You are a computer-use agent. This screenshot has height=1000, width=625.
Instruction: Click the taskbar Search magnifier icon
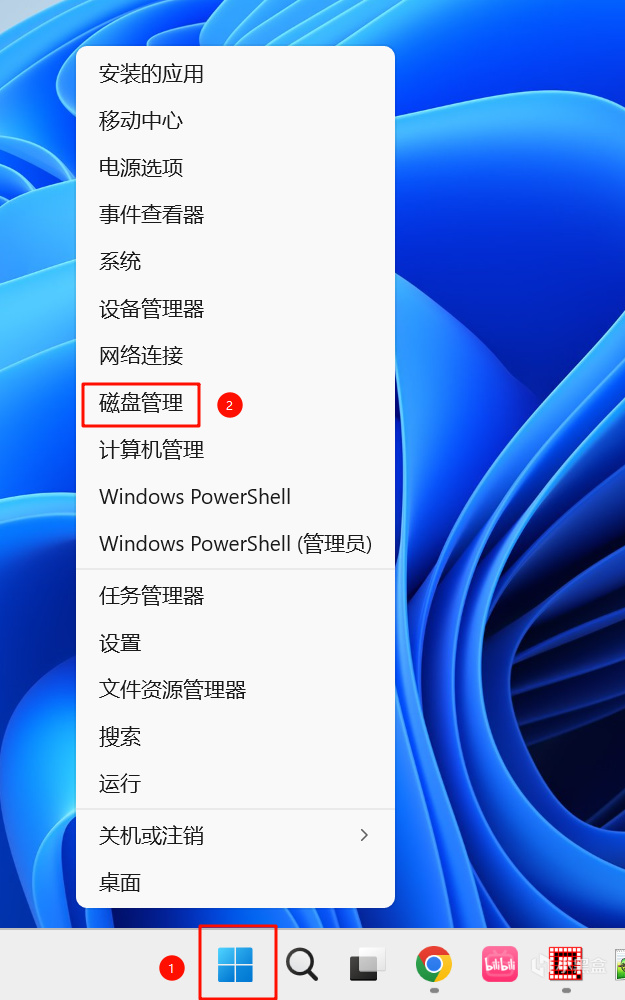302,964
